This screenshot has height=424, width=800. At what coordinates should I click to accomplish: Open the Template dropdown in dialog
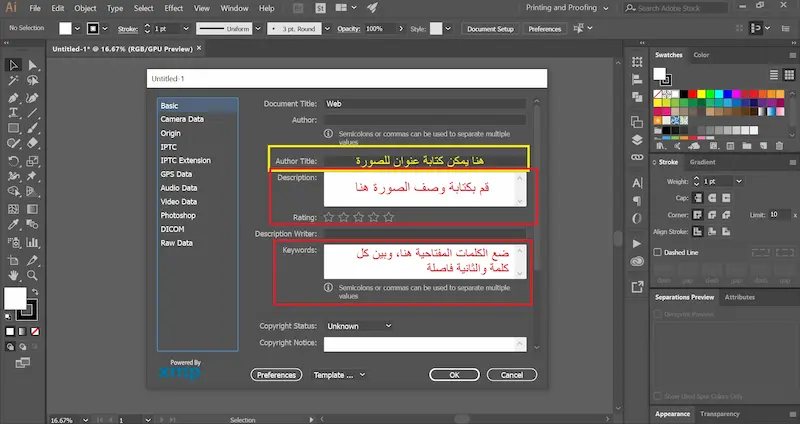point(338,375)
